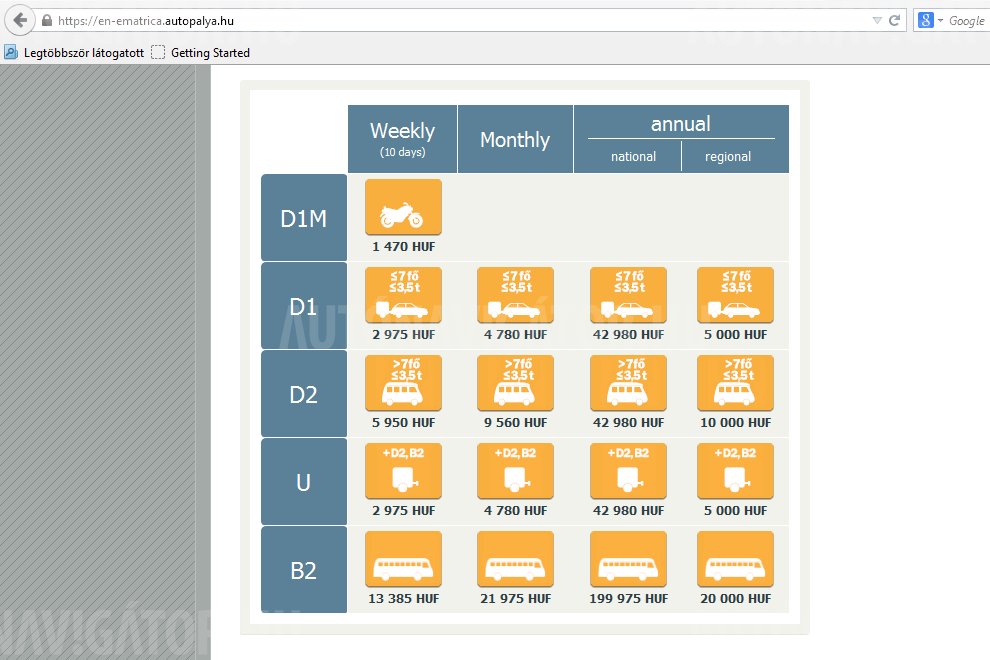This screenshot has height=660, width=990.
Task: Choose the D2 weekly minibus vignette
Action: coord(403,383)
